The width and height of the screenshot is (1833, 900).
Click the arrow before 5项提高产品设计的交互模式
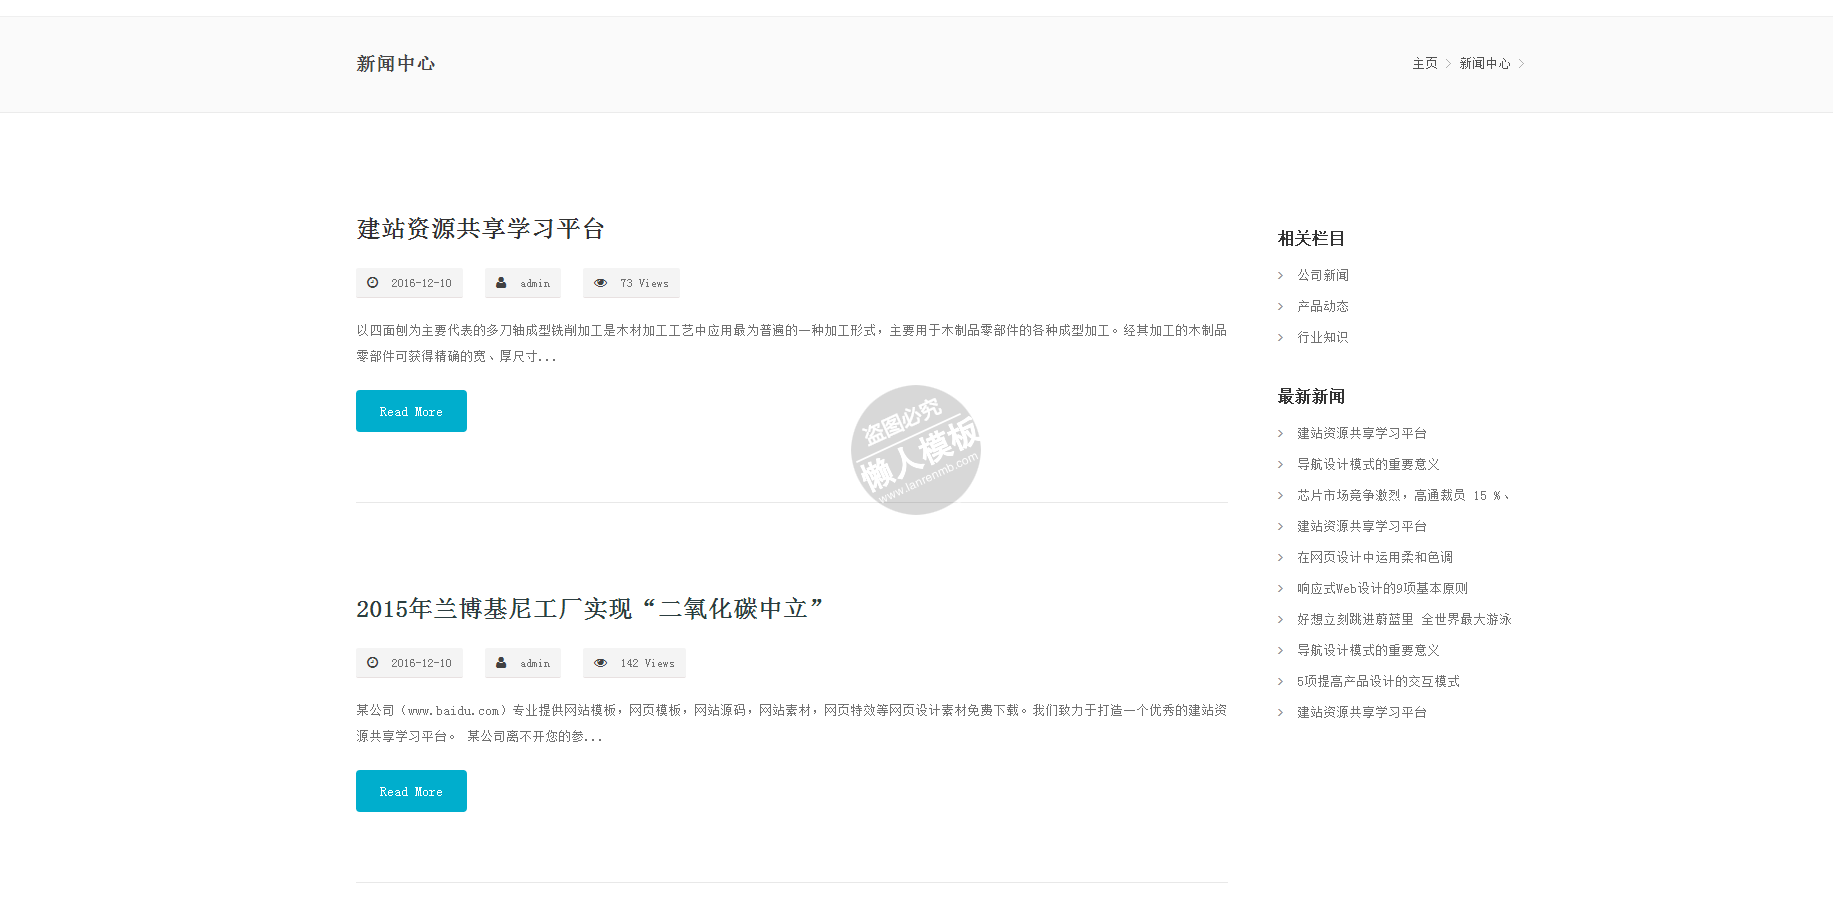(x=1280, y=681)
